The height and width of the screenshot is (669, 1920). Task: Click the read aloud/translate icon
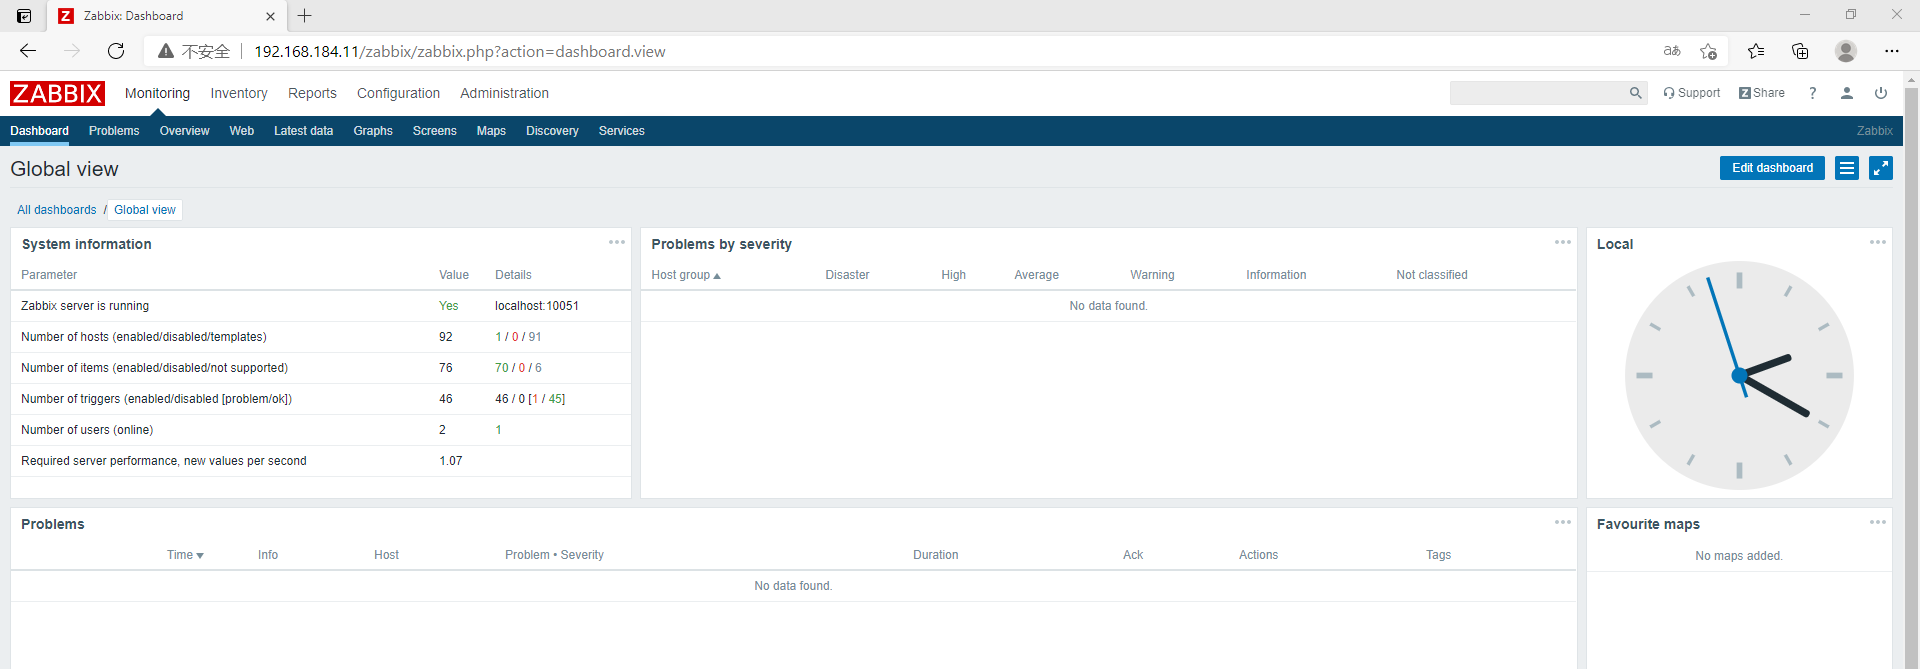(1672, 51)
